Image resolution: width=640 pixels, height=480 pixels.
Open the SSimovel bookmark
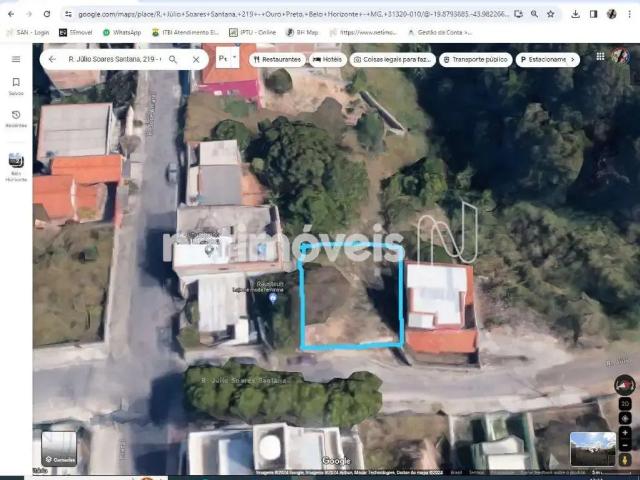click(76, 32)
